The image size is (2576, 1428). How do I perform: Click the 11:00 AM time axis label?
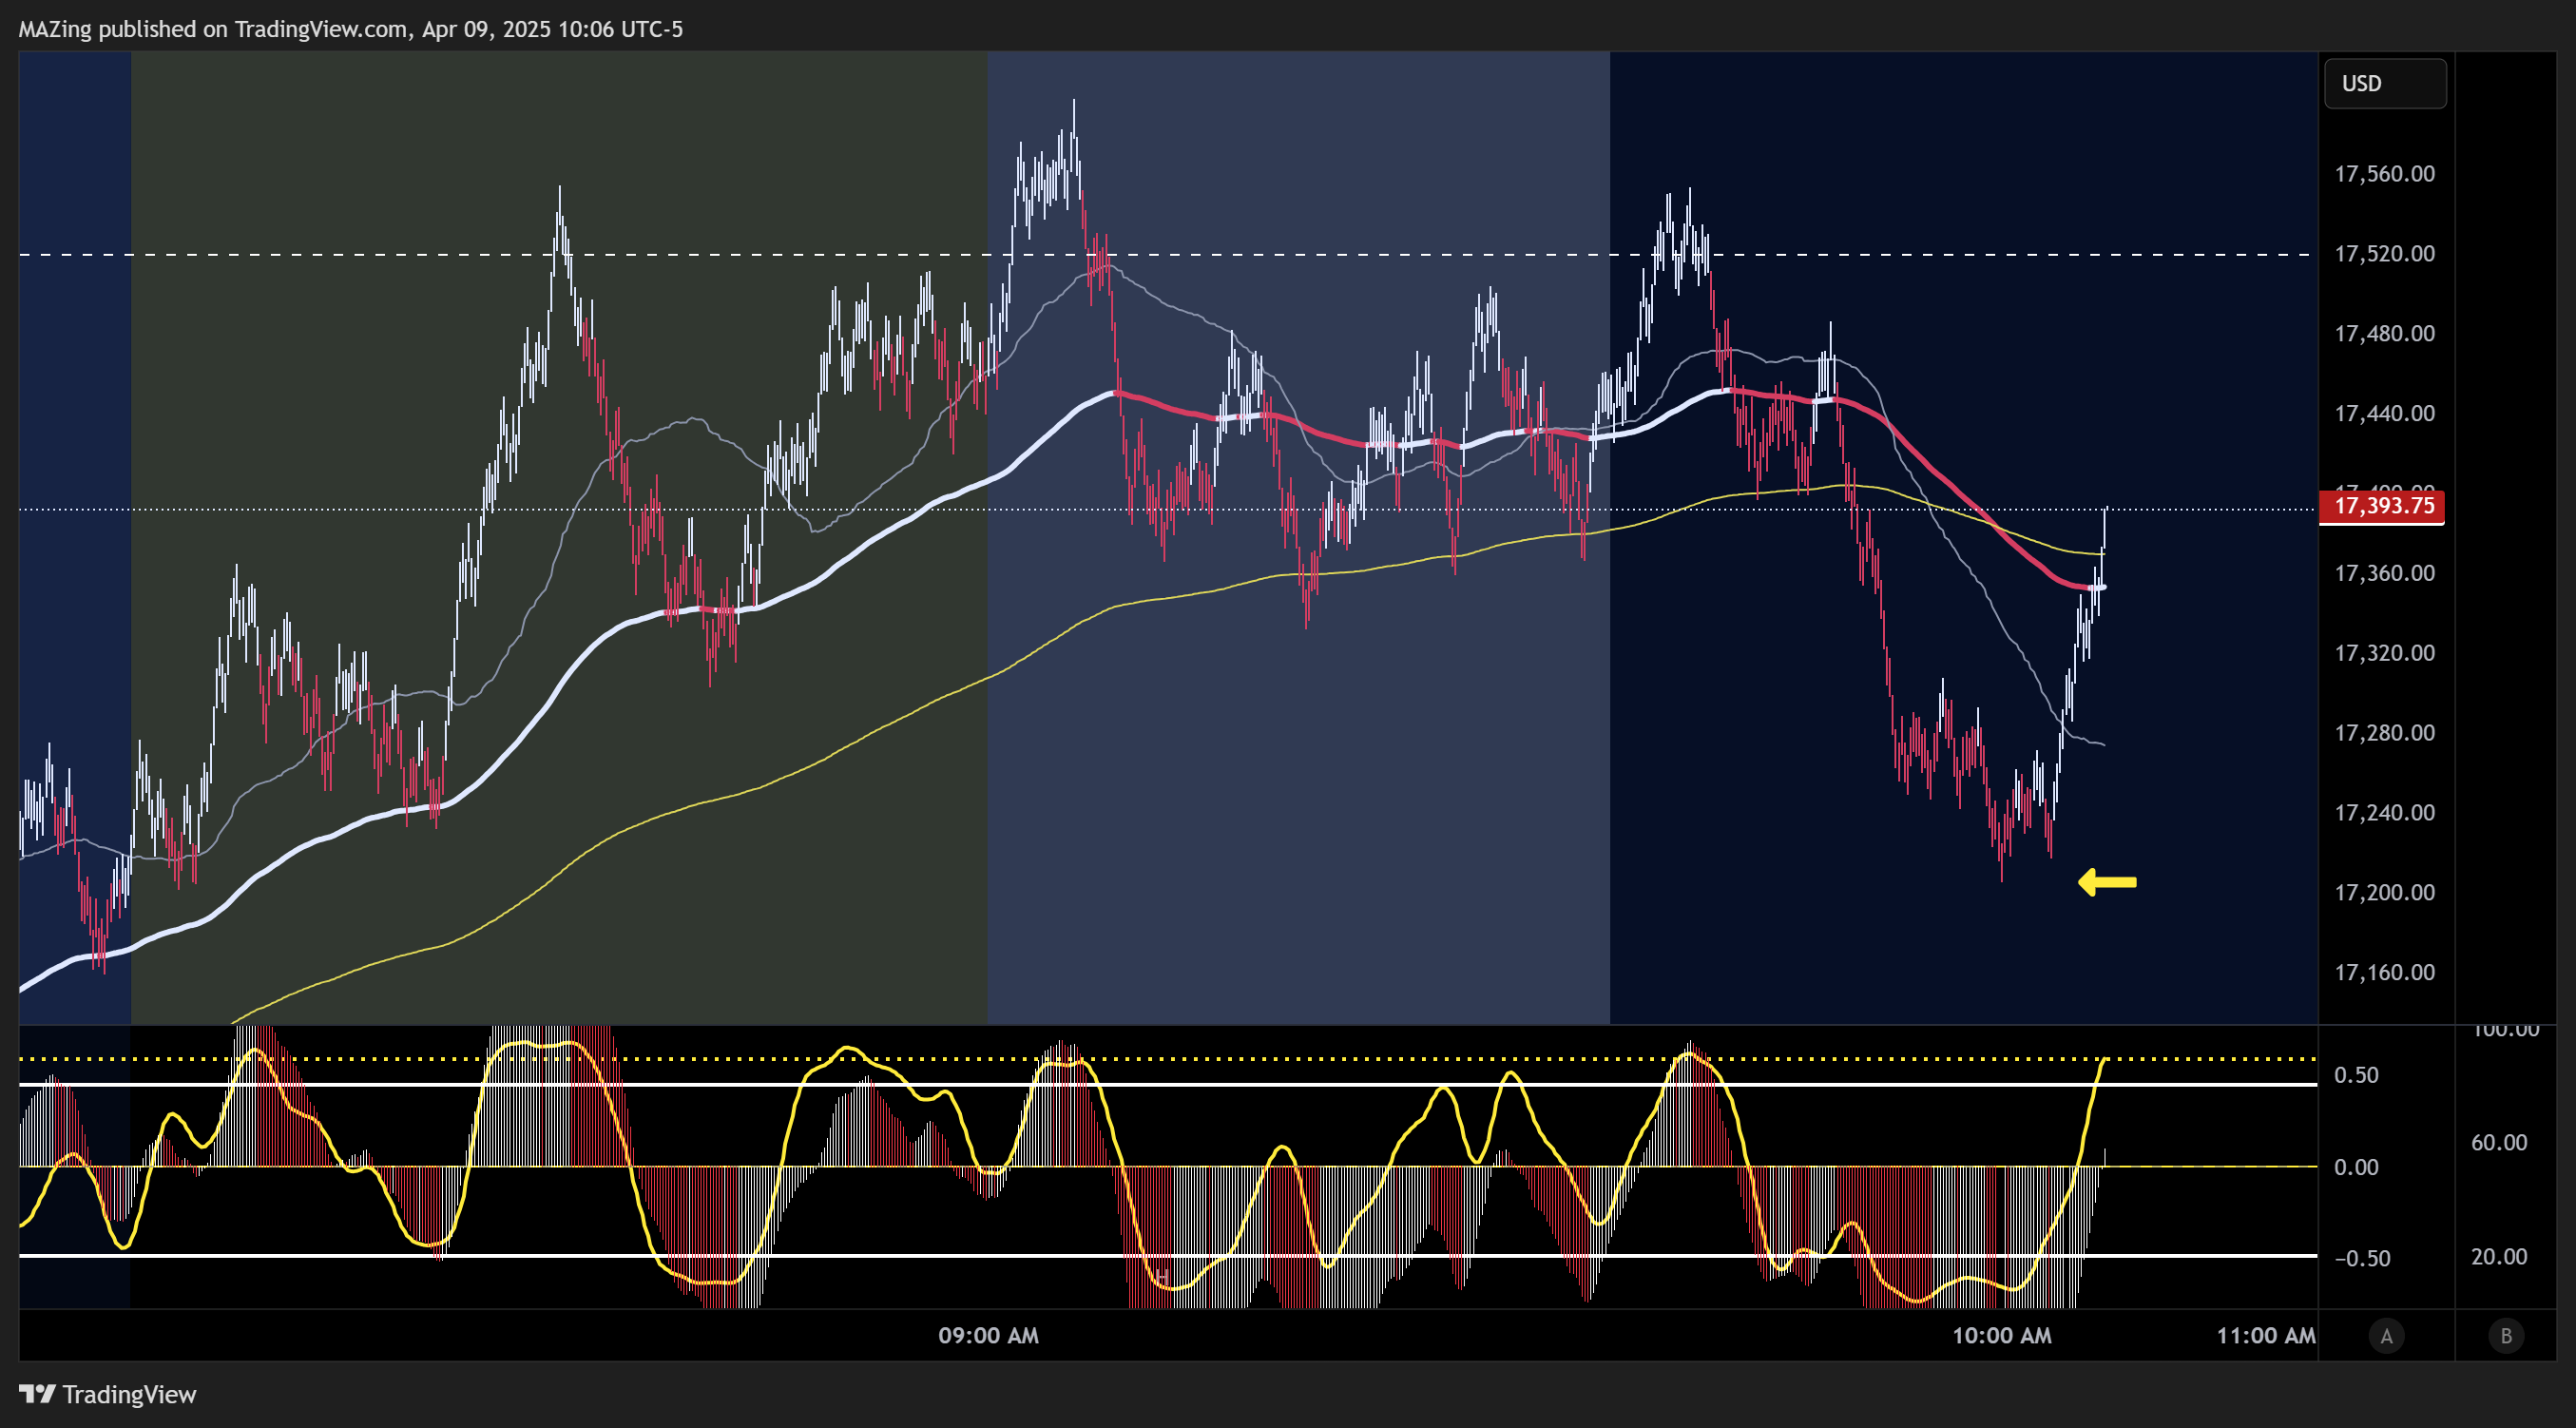click(x=2266, y=1336)
